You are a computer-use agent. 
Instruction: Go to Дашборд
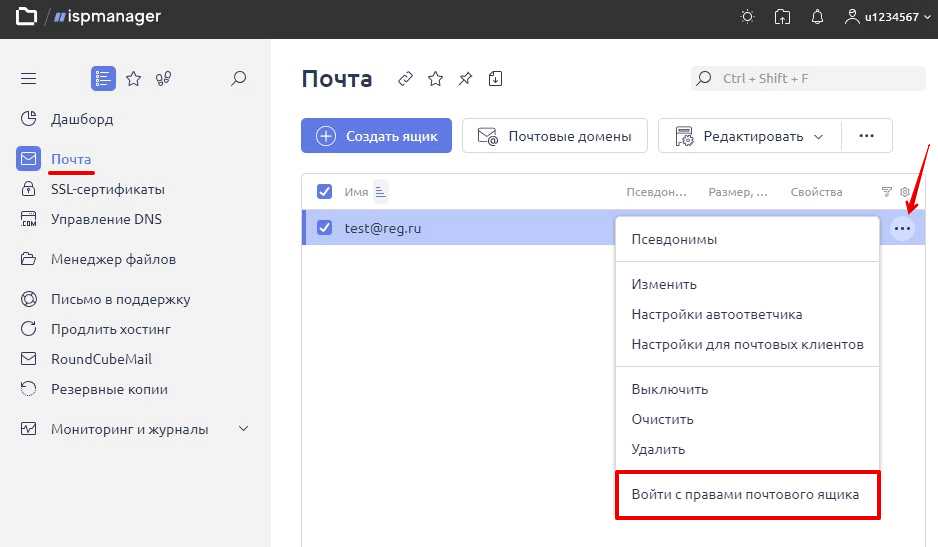[82, 119]
